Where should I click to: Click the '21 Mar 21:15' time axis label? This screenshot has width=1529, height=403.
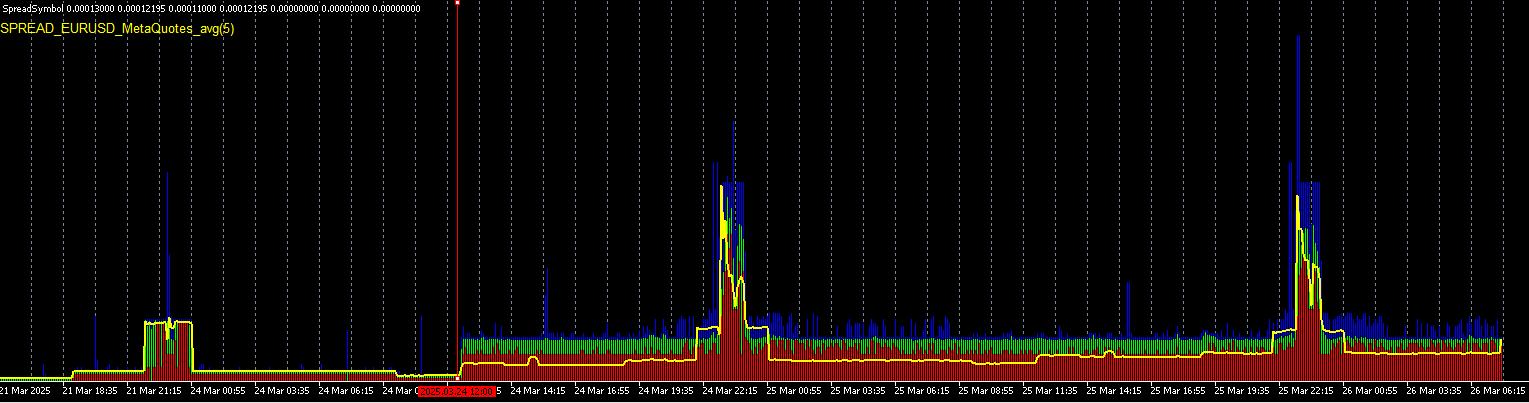[154, 391]
